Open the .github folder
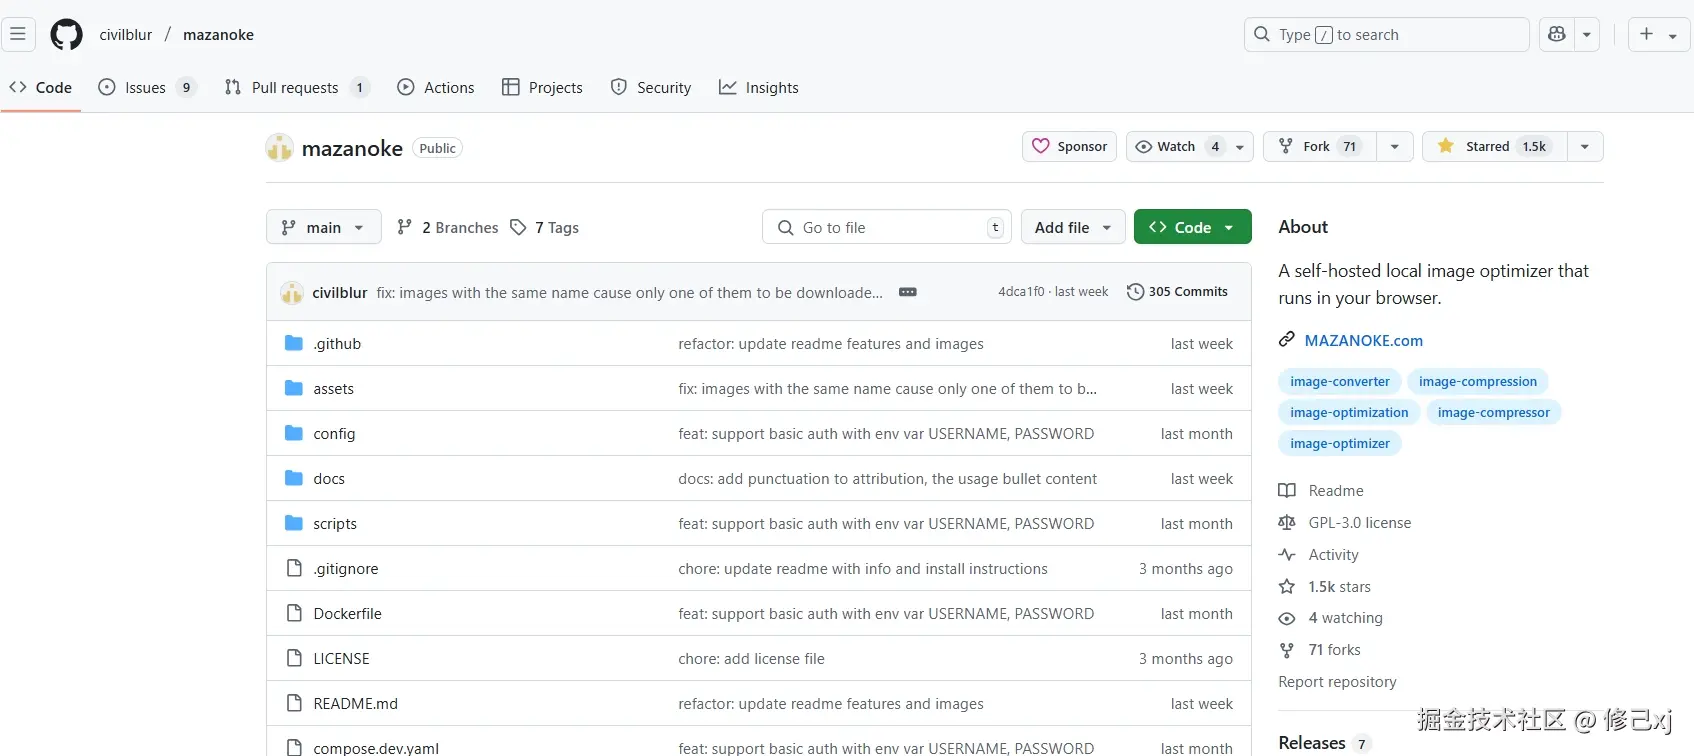 pos(337,343)
